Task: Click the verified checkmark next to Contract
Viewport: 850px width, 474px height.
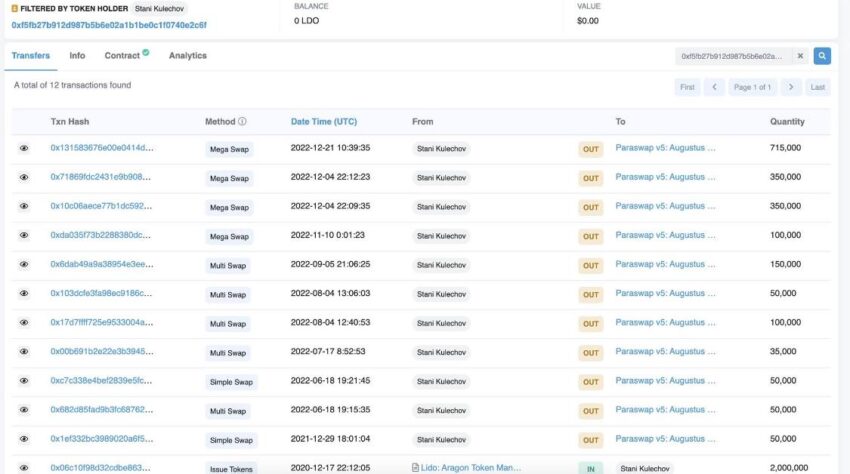Action: pyautogui.click(x=146, y=53)
